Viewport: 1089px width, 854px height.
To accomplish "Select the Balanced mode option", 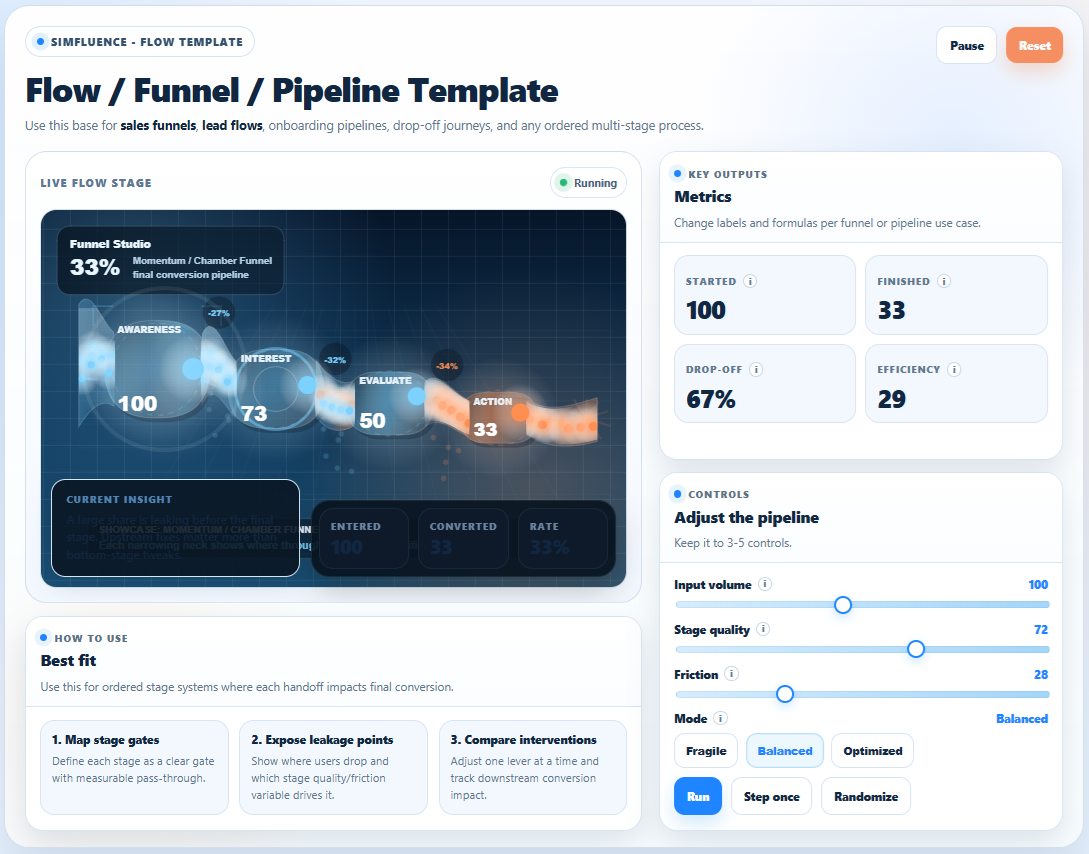I will 784,751.
